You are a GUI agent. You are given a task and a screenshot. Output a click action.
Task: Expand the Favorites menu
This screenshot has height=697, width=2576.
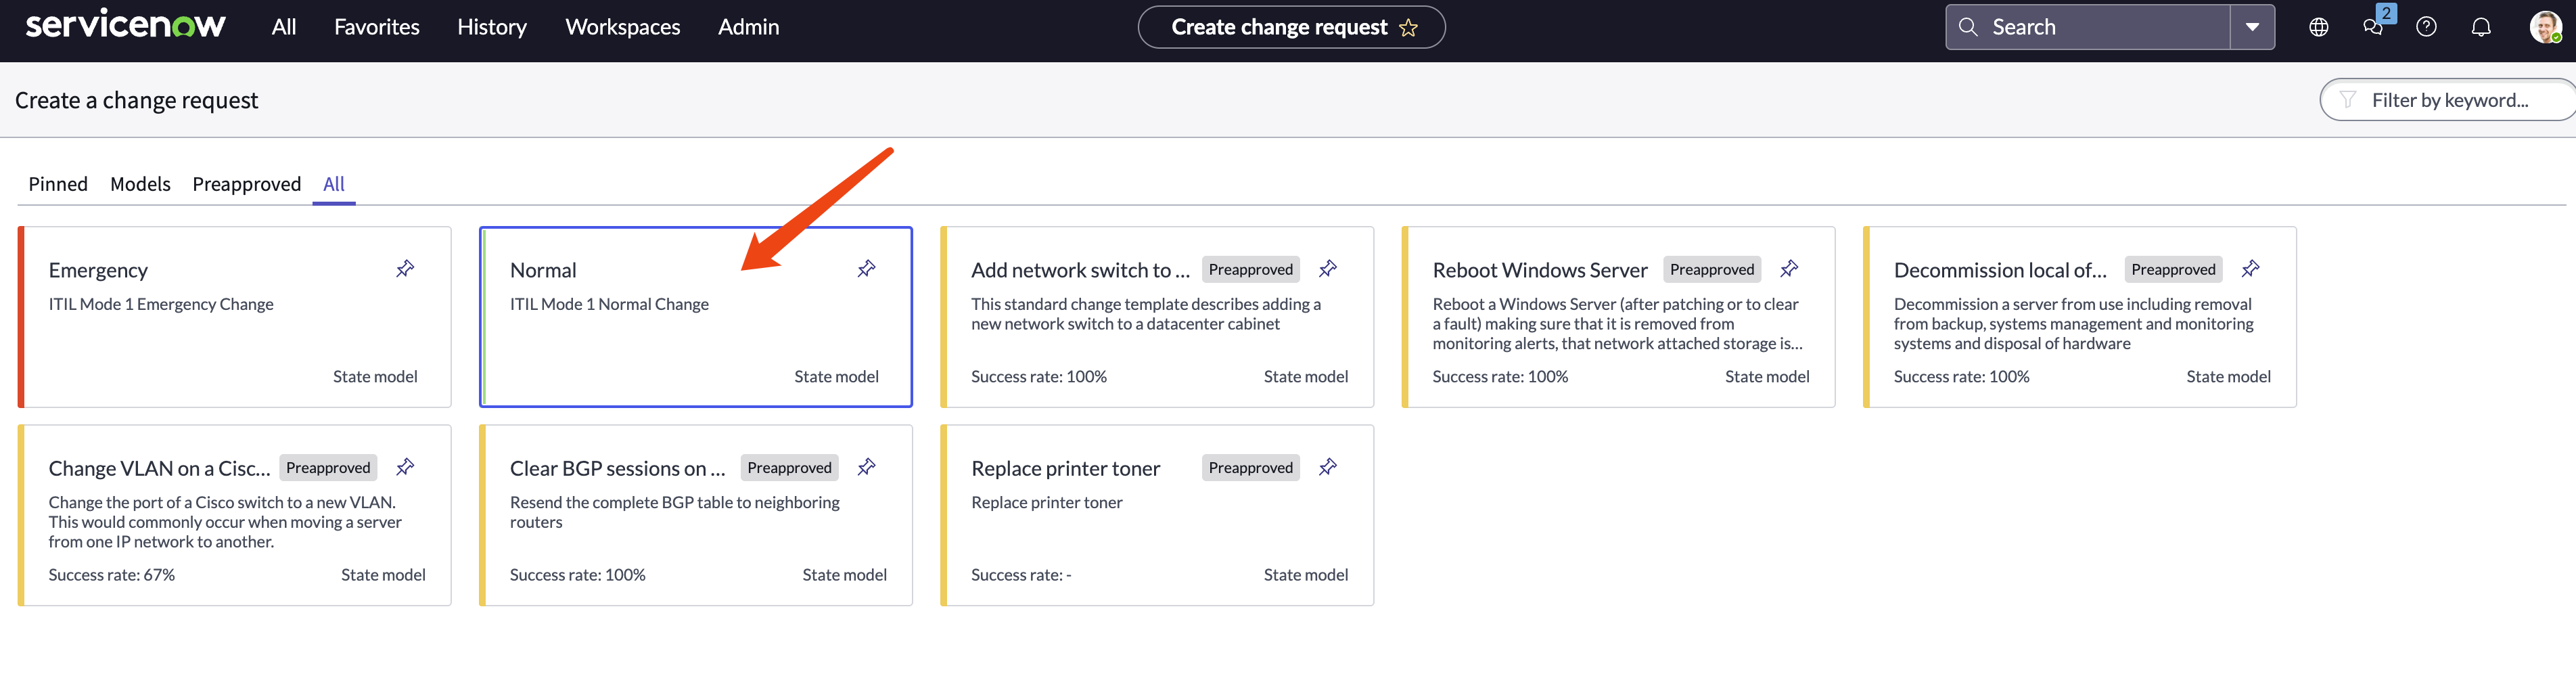click(x=376, y=28)
